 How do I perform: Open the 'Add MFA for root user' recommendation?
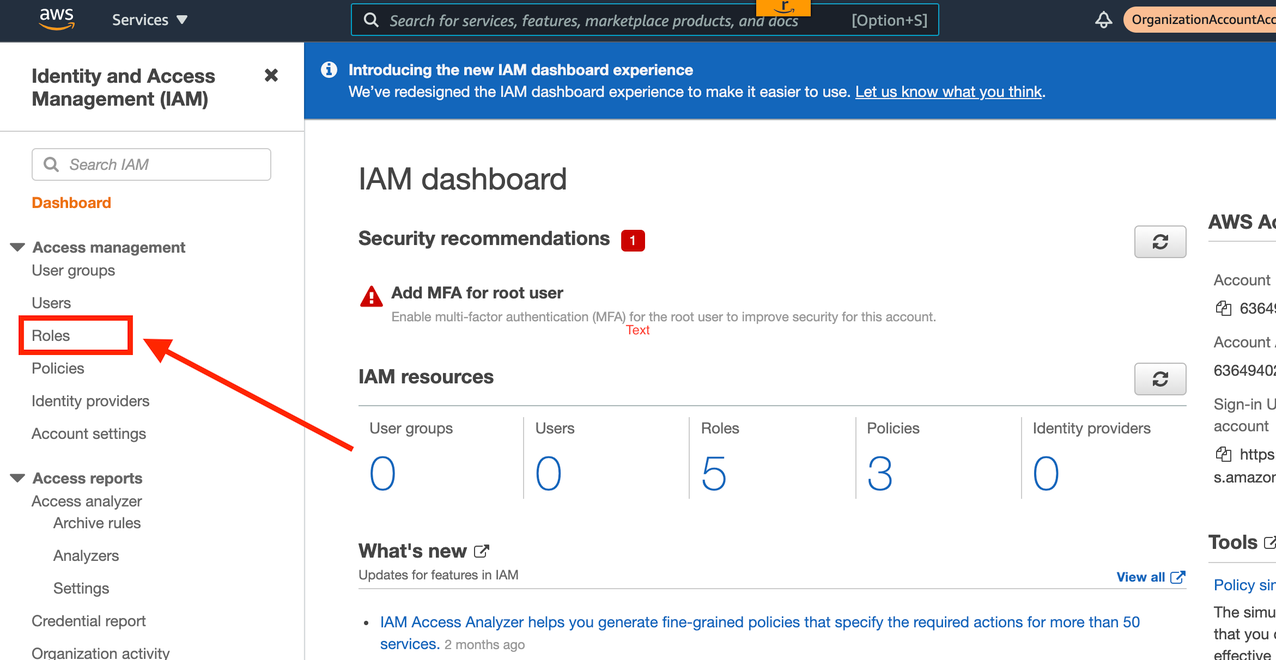point(477,293)
